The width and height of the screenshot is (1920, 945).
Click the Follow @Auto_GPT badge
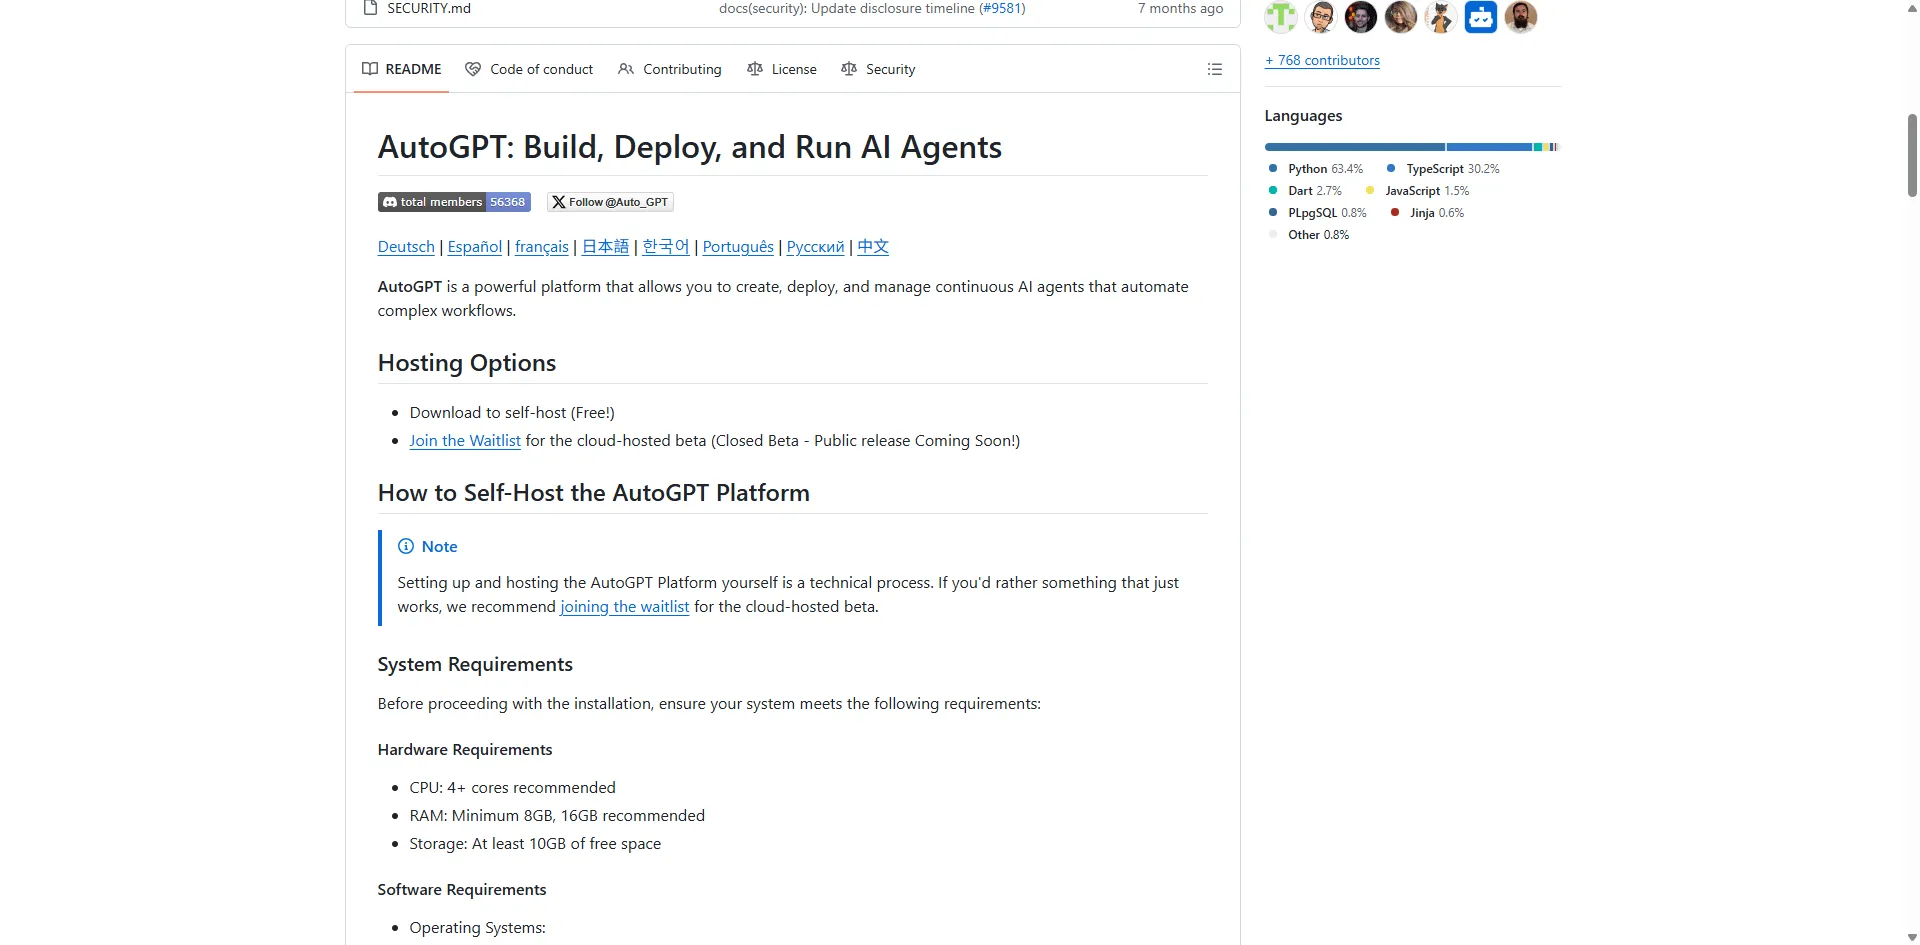pyautogui.click(x=610, y=202)
